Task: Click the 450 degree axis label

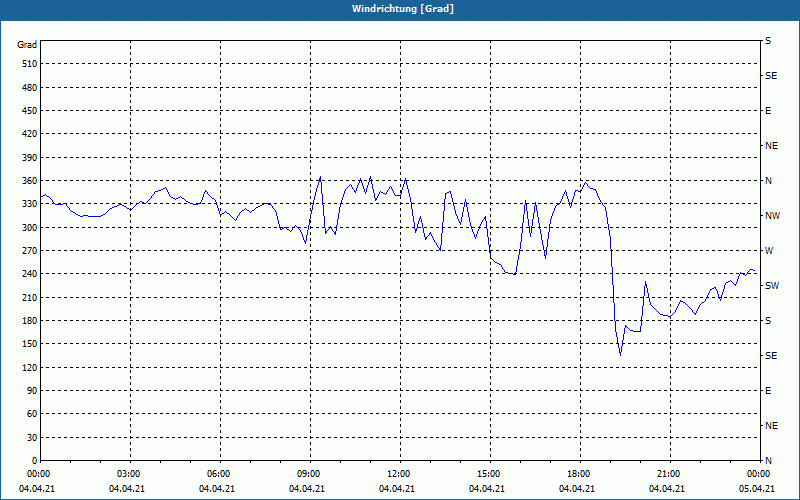Action: tap(30, 111)
